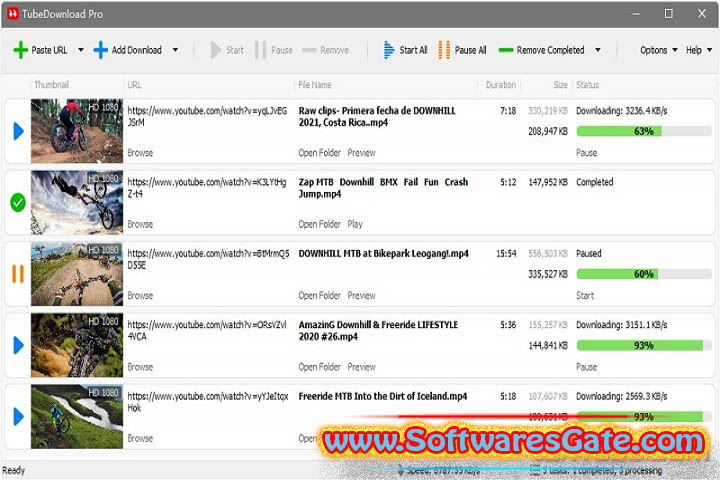This screenshot has width=720, height=480.
Task: Click file name 'Zap MTB Downhill BMX Fail Fun Crash Jump.mp4'
Action: click(x=383, y=188)
